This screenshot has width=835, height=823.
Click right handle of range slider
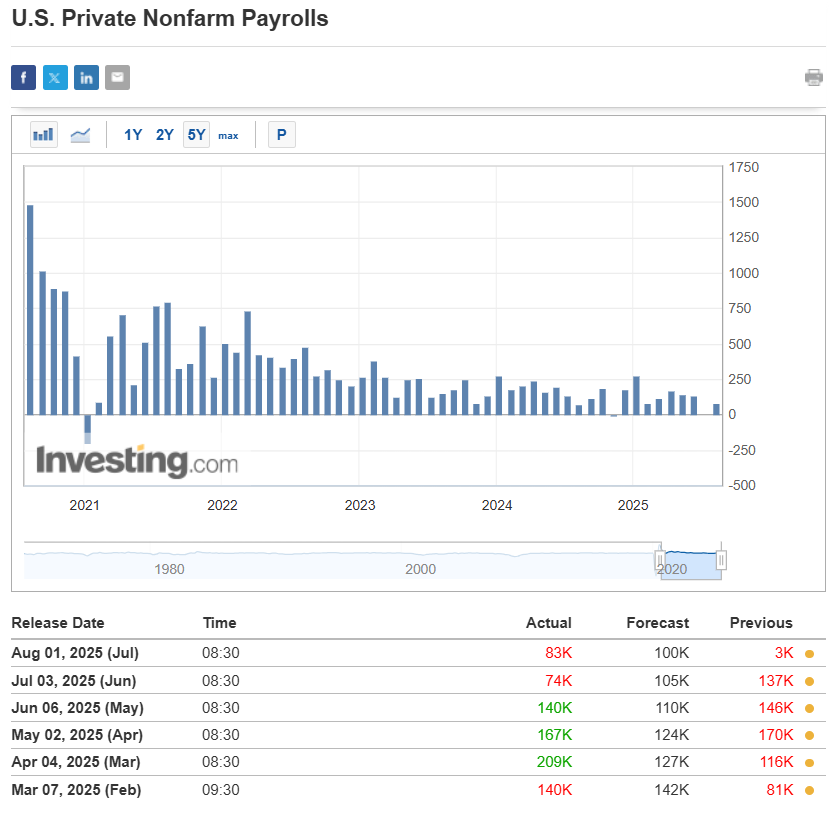tap(721, 560)
